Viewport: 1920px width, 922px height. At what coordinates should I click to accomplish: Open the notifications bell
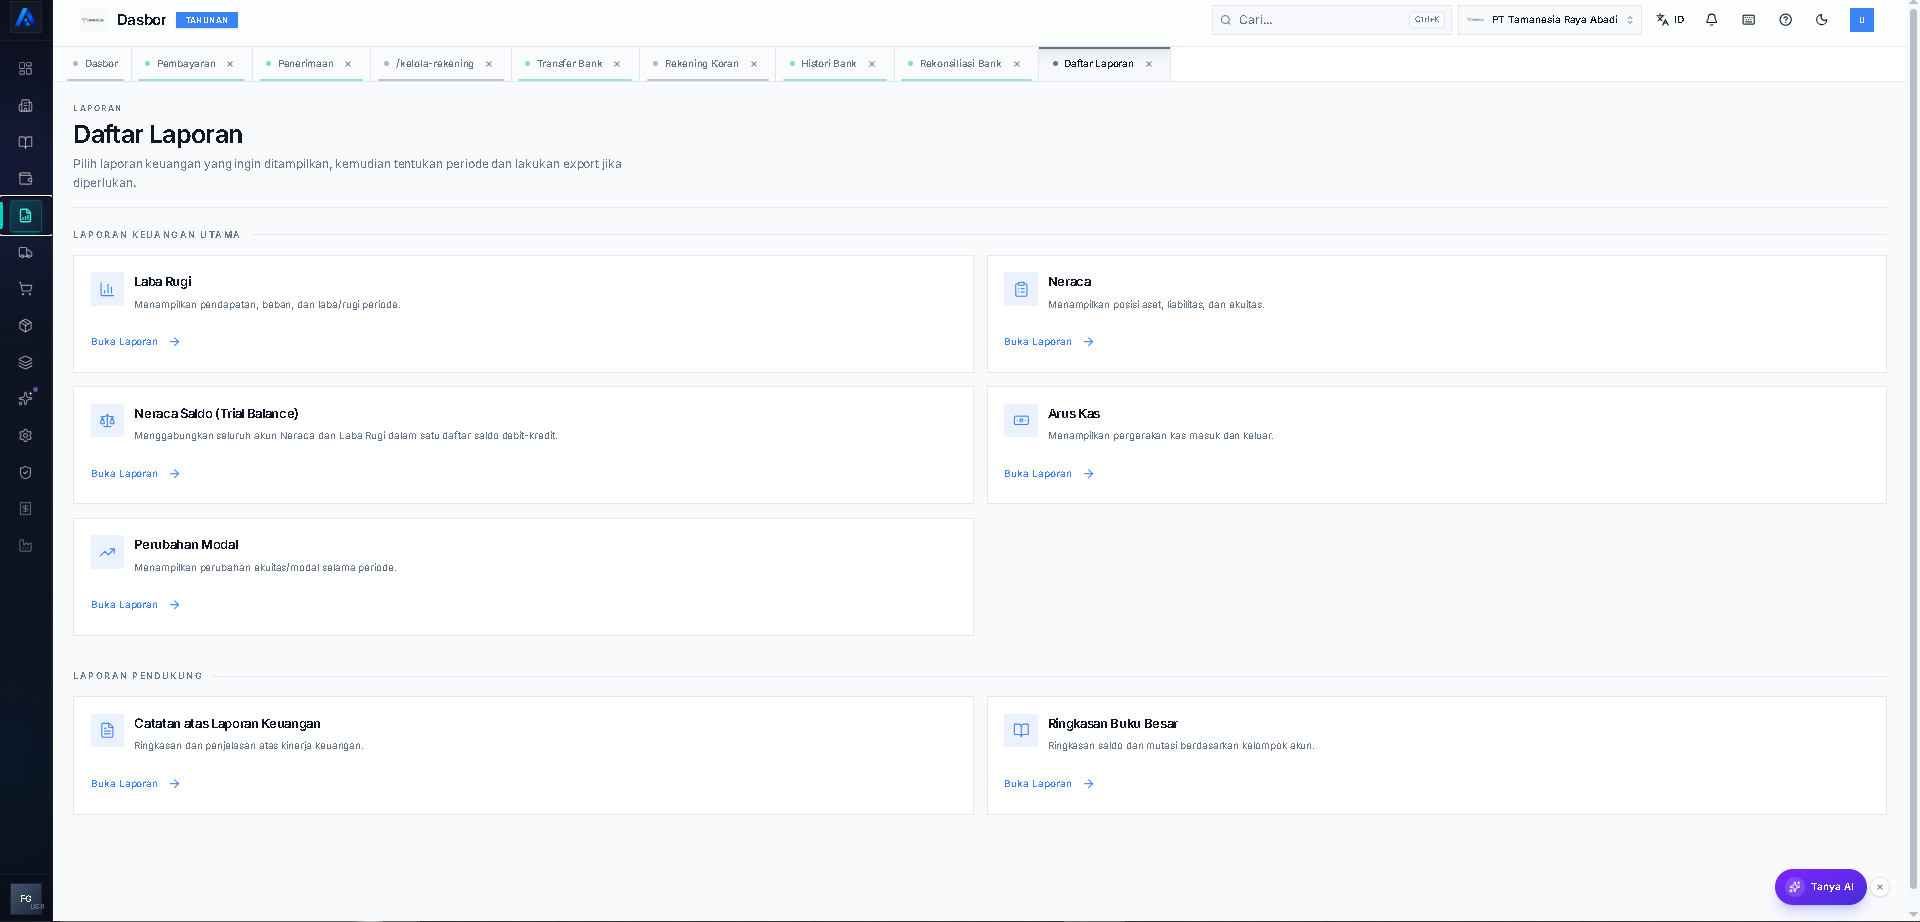coord(1712,20)
